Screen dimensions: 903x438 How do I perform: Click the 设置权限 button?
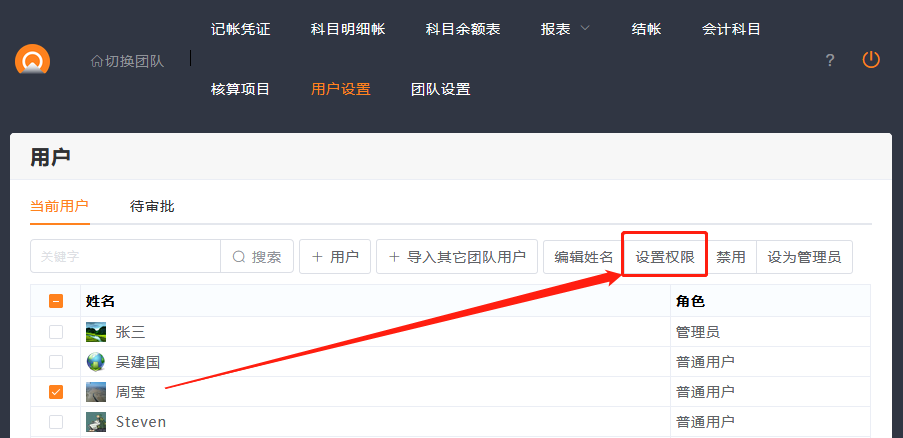click(665, 257)
